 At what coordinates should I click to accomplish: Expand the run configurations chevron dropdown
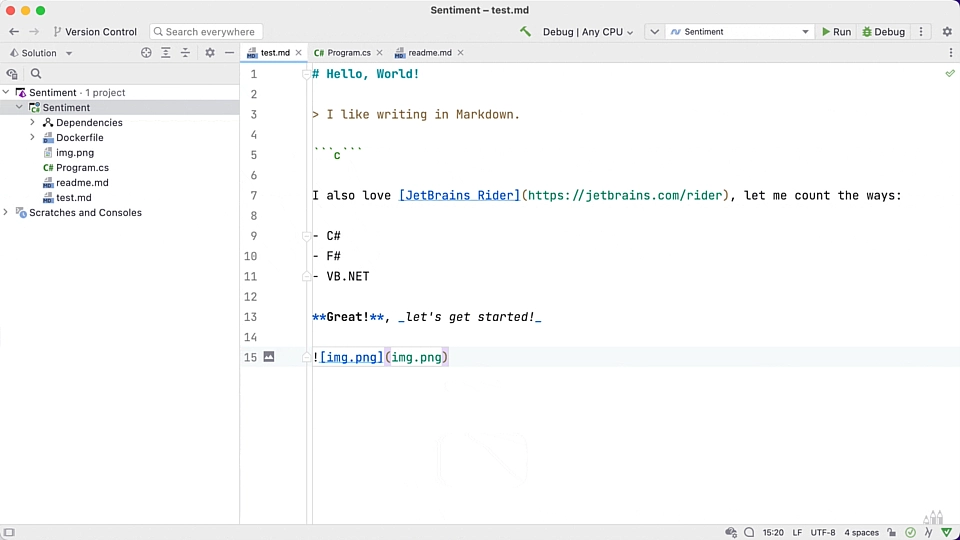click(x=654, y=32)
